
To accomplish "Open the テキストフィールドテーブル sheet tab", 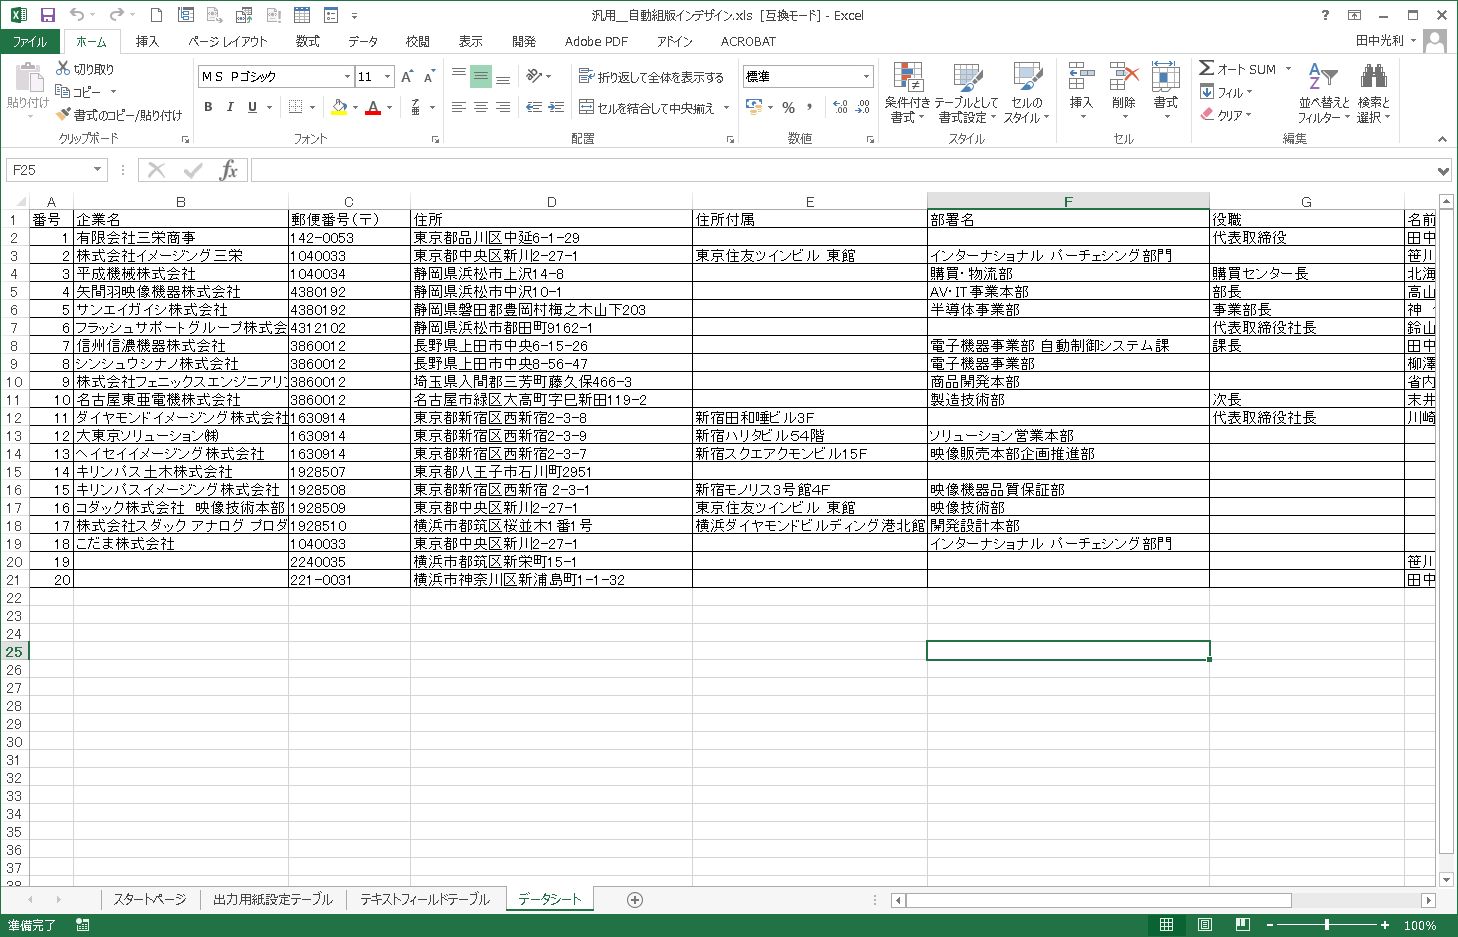I will [x=425, y=899].
